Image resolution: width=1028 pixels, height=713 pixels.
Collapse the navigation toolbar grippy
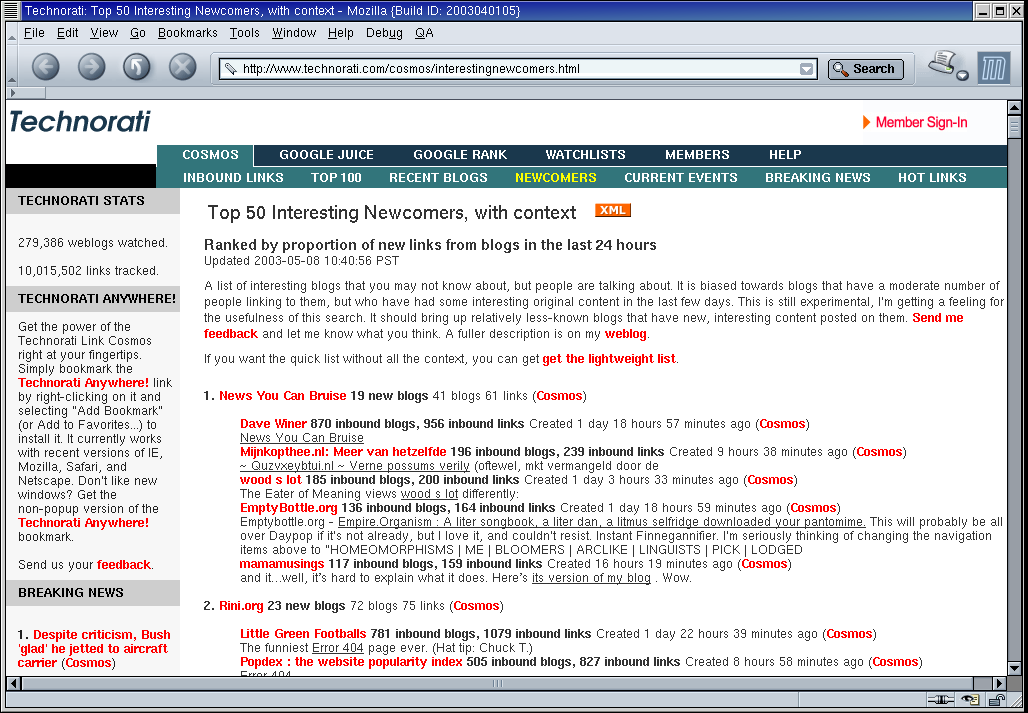click(11, 68)
